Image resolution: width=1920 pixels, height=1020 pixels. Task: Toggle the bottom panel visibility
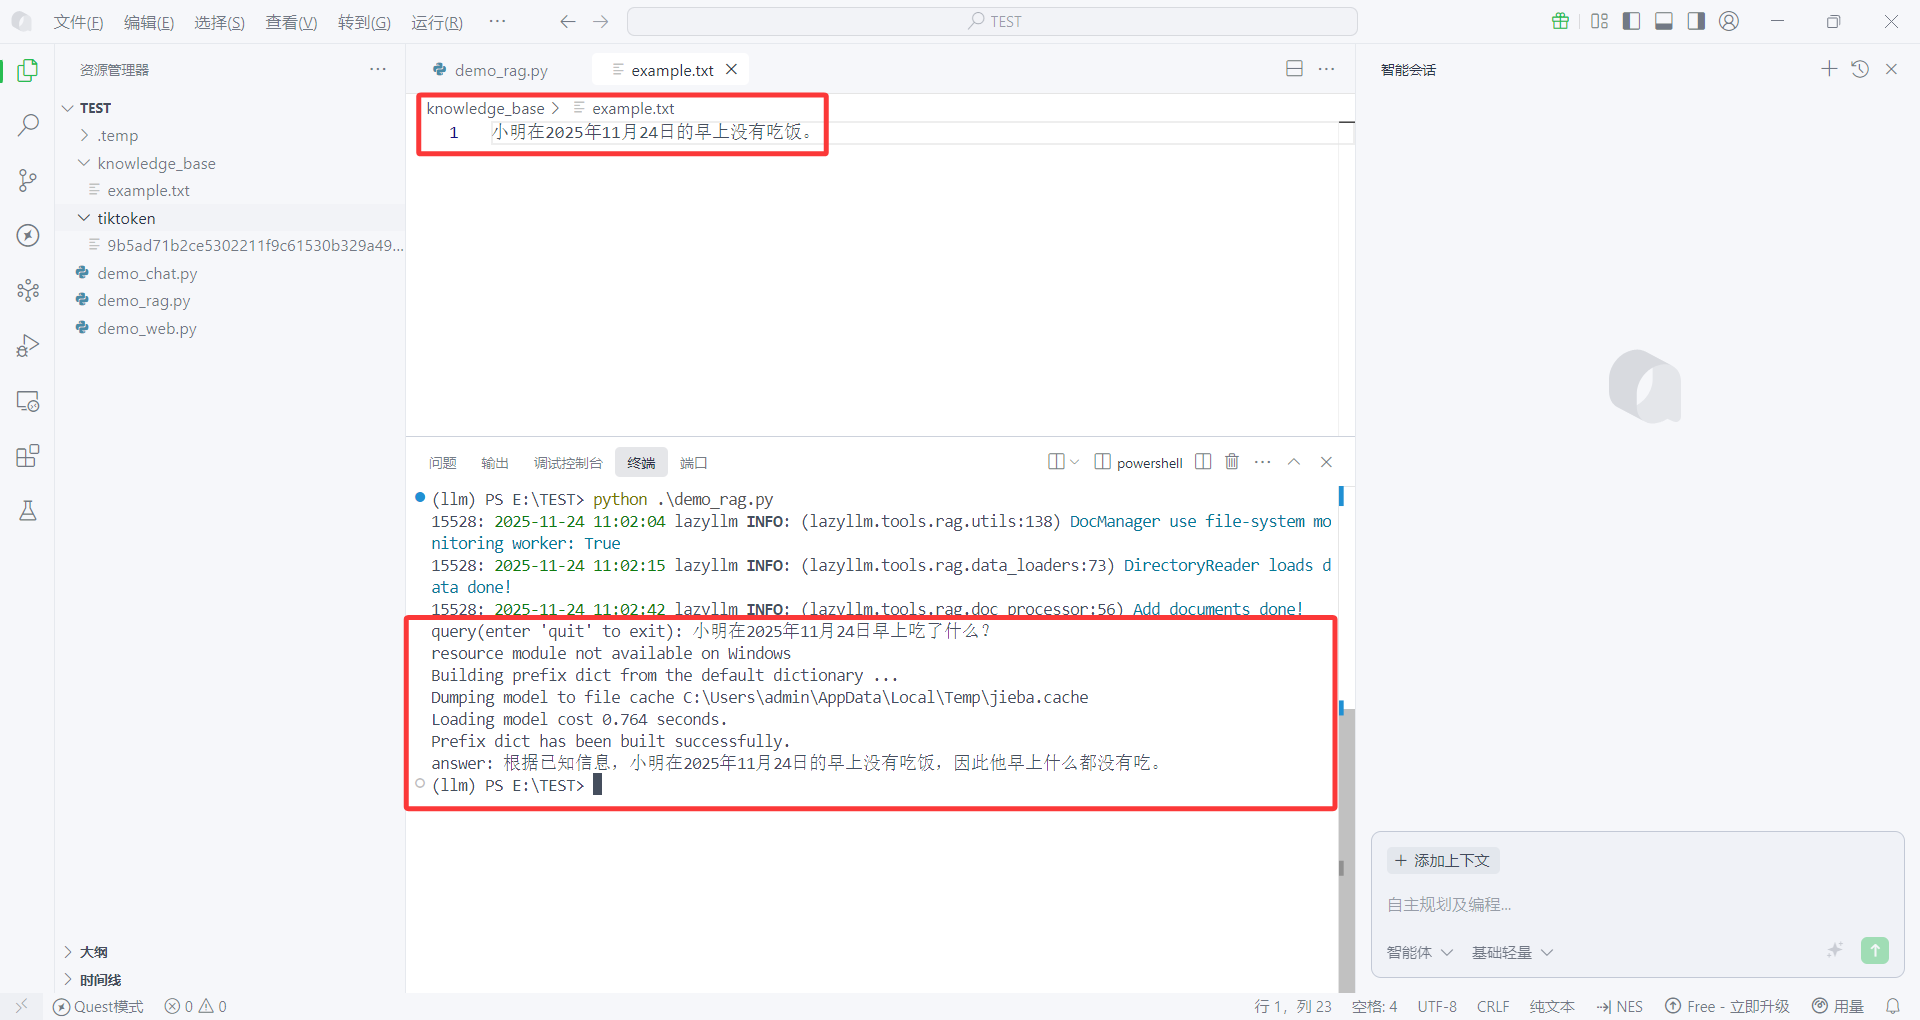click(x=1664, y=21)
